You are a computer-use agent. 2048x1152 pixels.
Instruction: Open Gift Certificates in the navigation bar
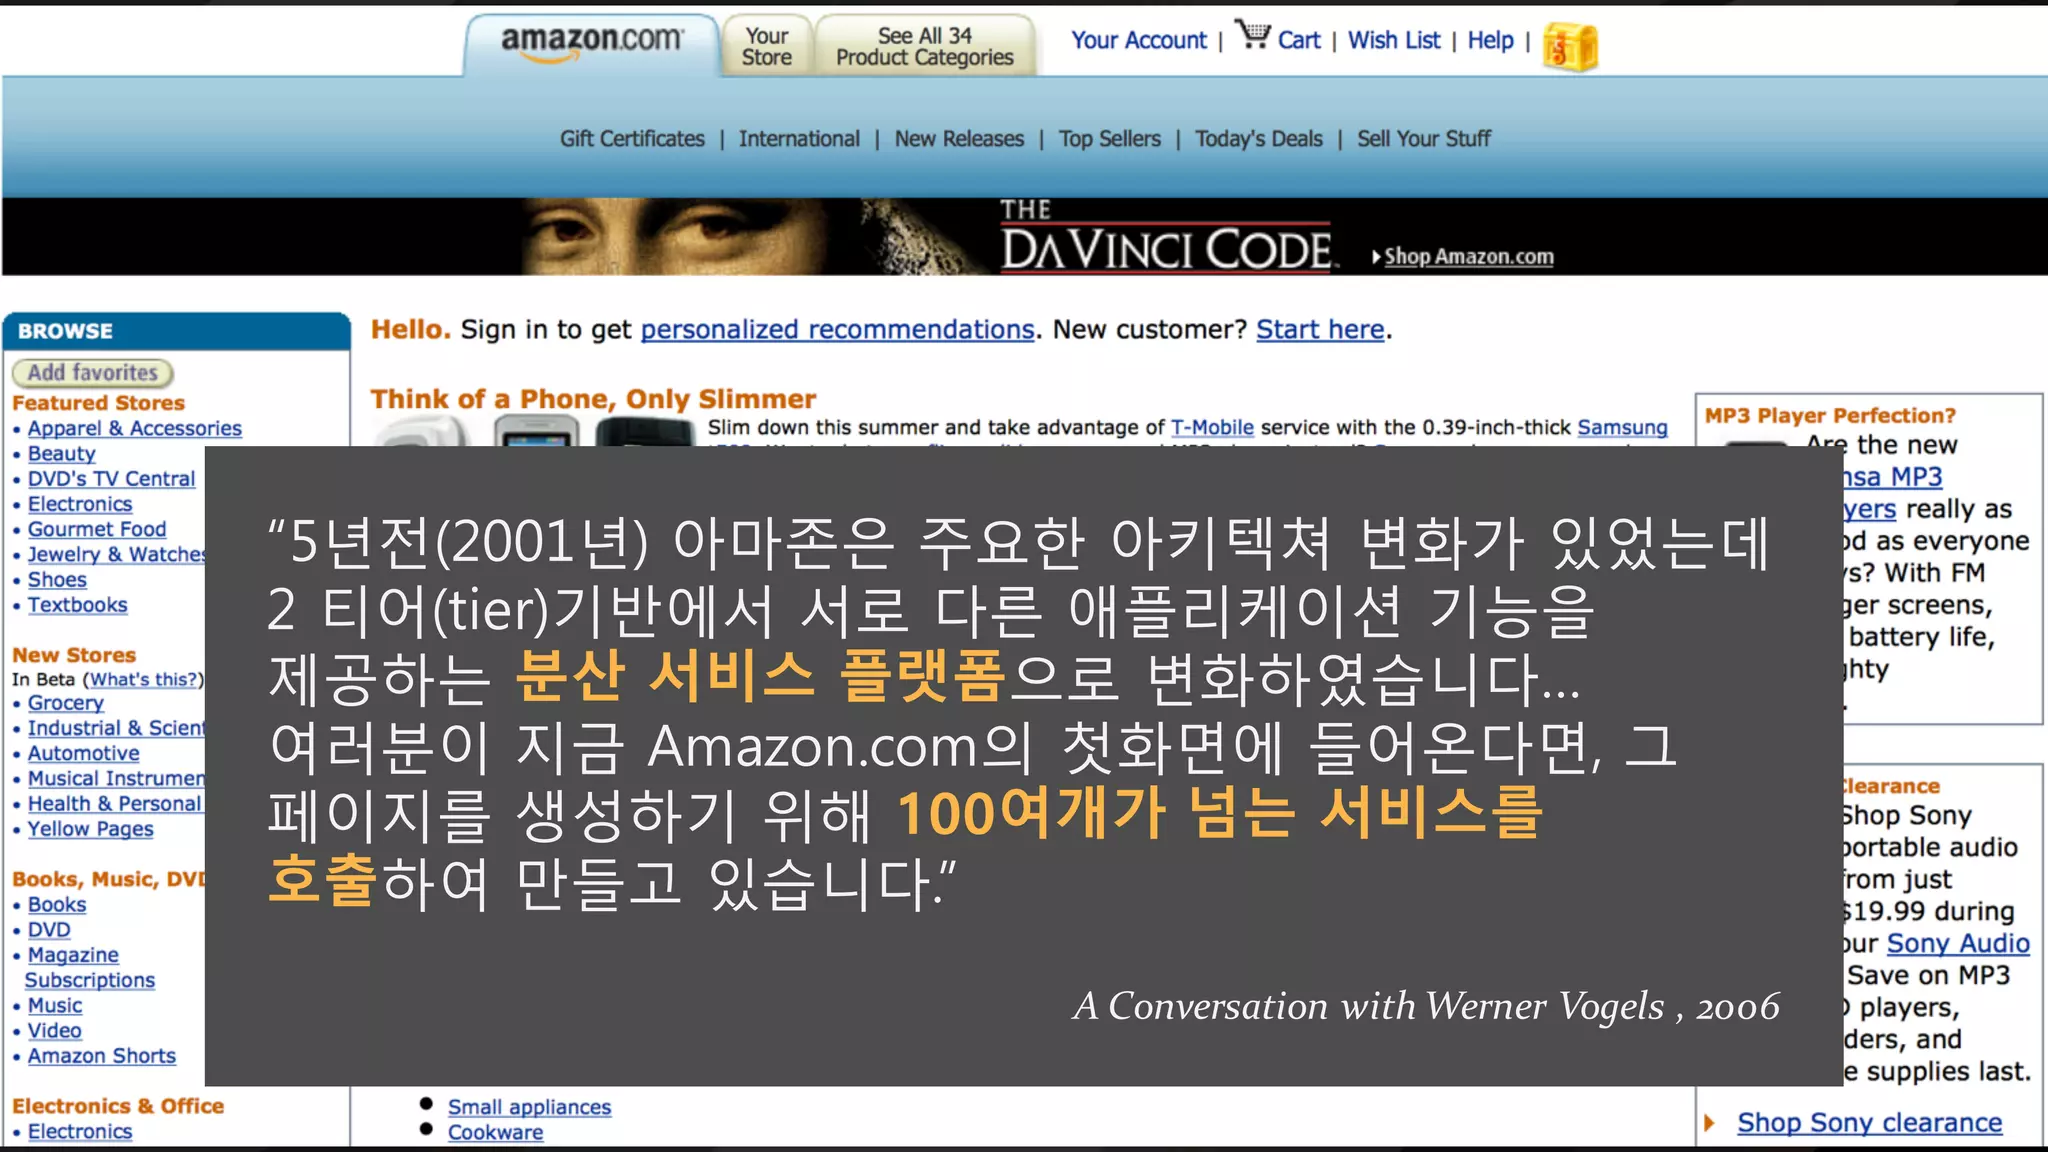point(632,139)
